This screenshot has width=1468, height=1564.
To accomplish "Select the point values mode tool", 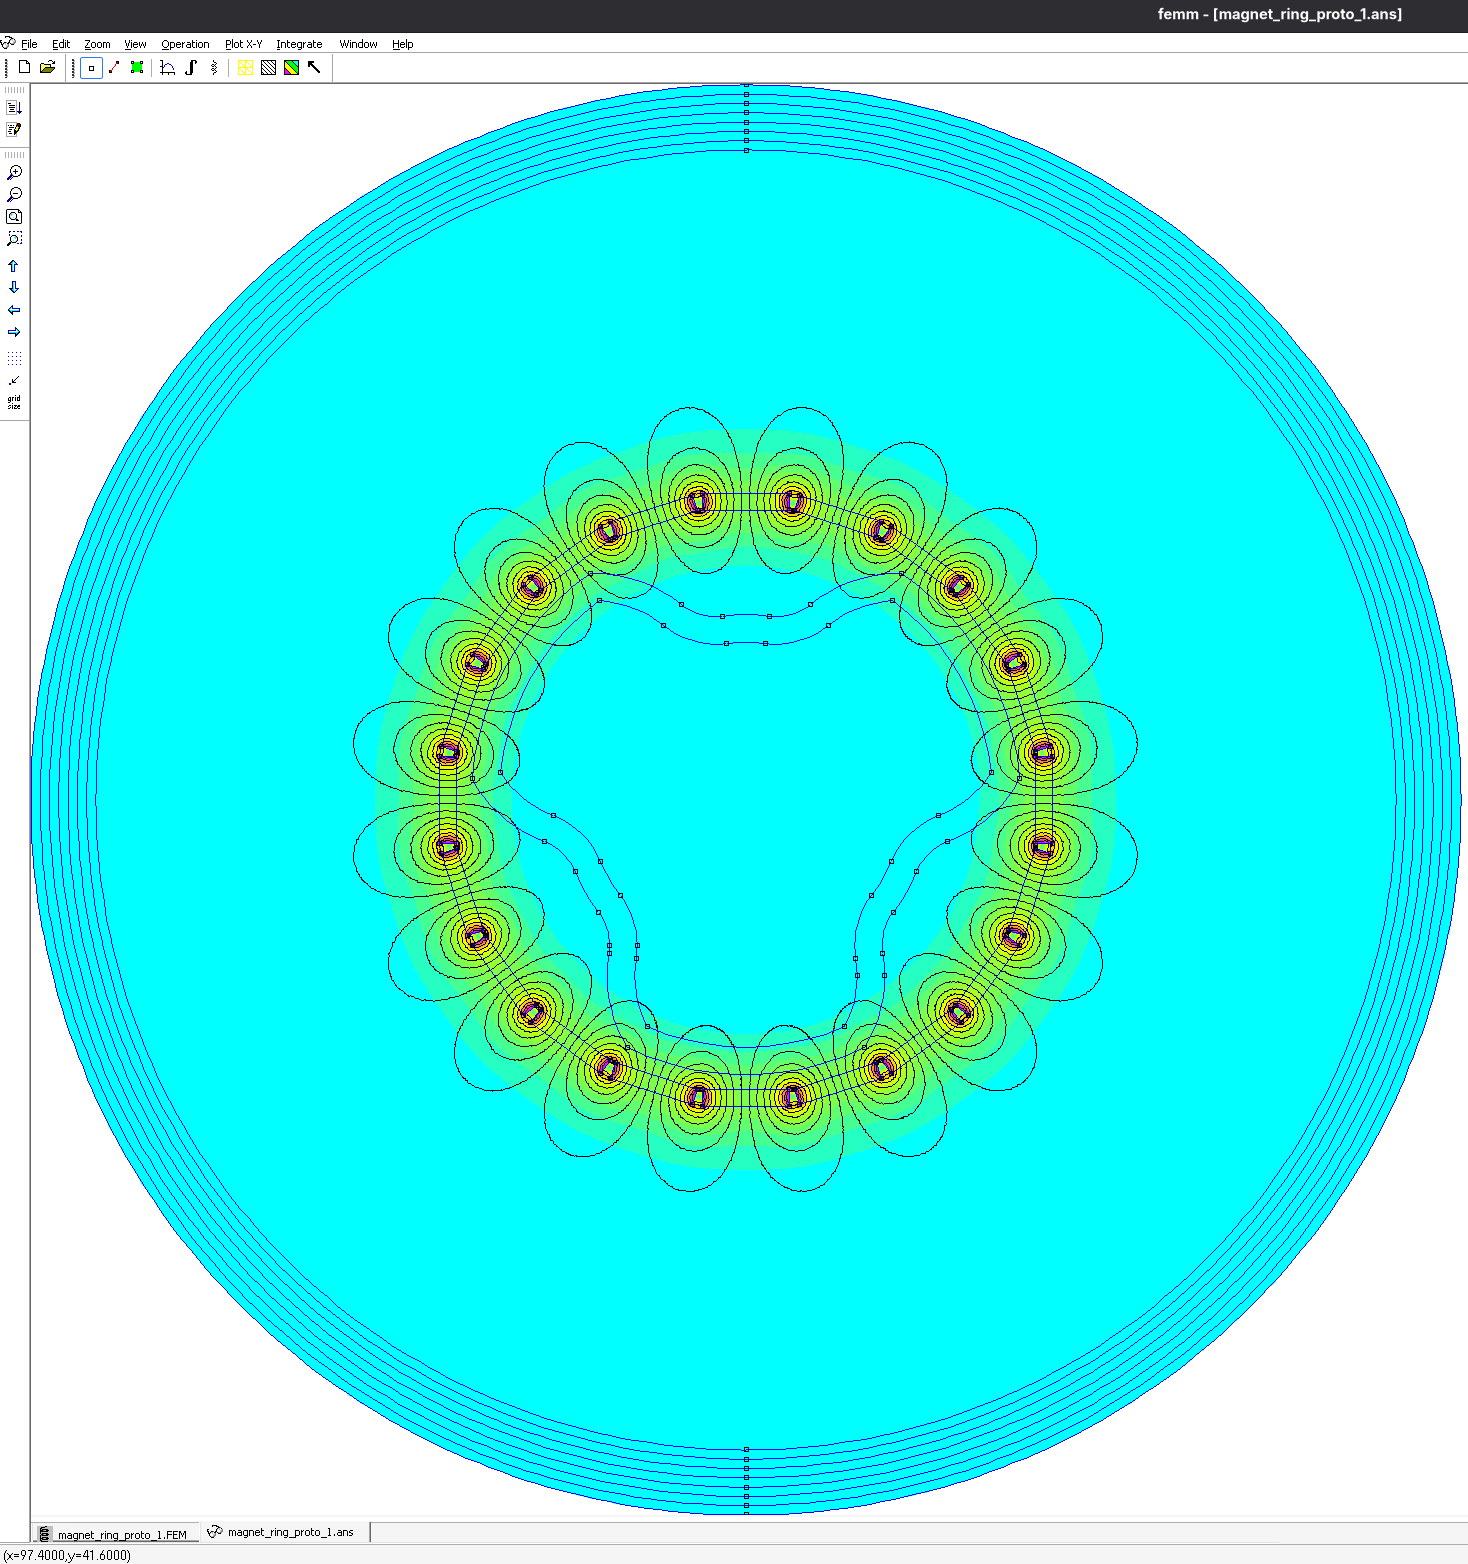I will pos(91,68).
